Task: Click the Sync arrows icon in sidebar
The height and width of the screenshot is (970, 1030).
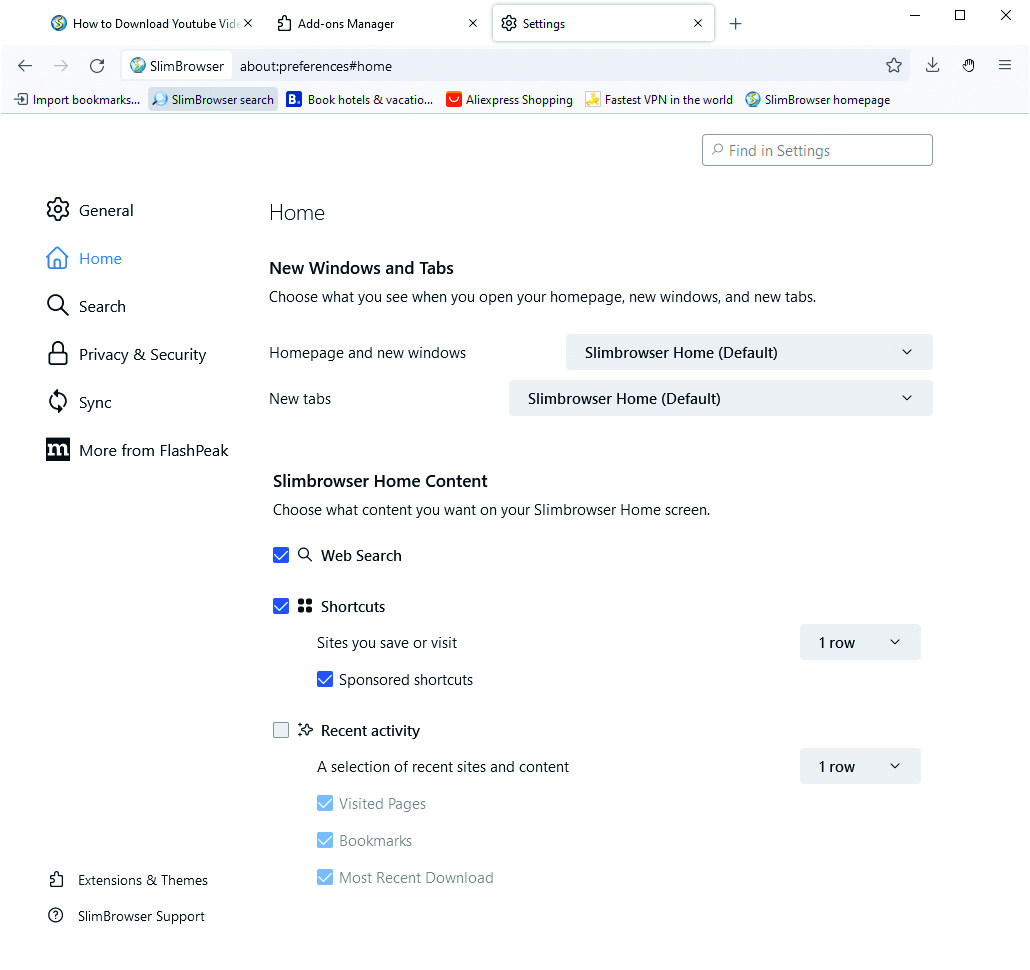Action: tap(58, 401)
